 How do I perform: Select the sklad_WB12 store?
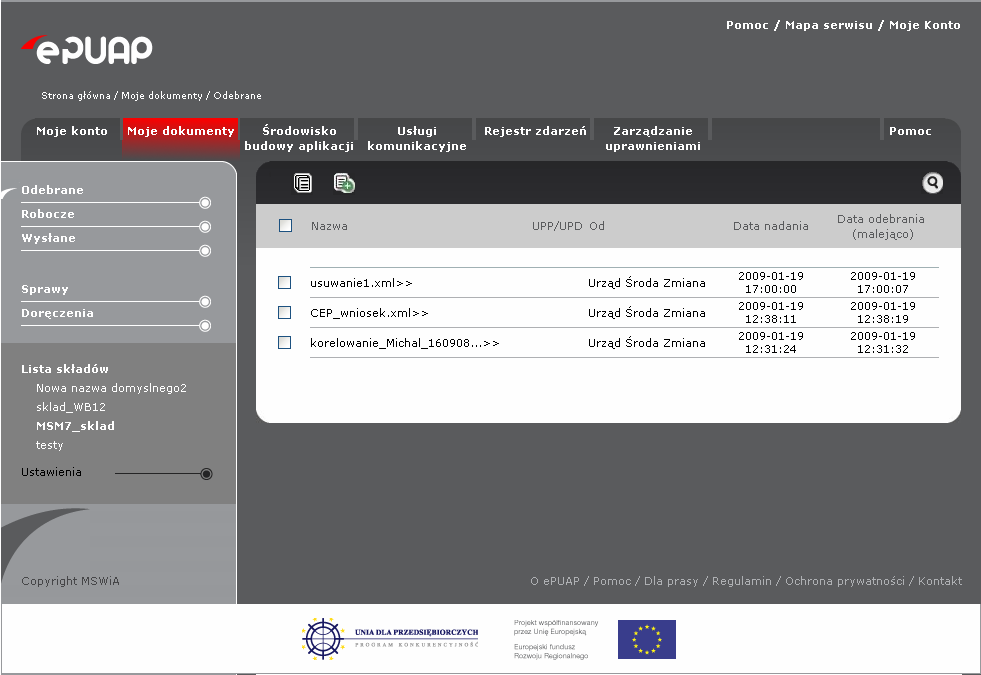[x=71, y=407]
